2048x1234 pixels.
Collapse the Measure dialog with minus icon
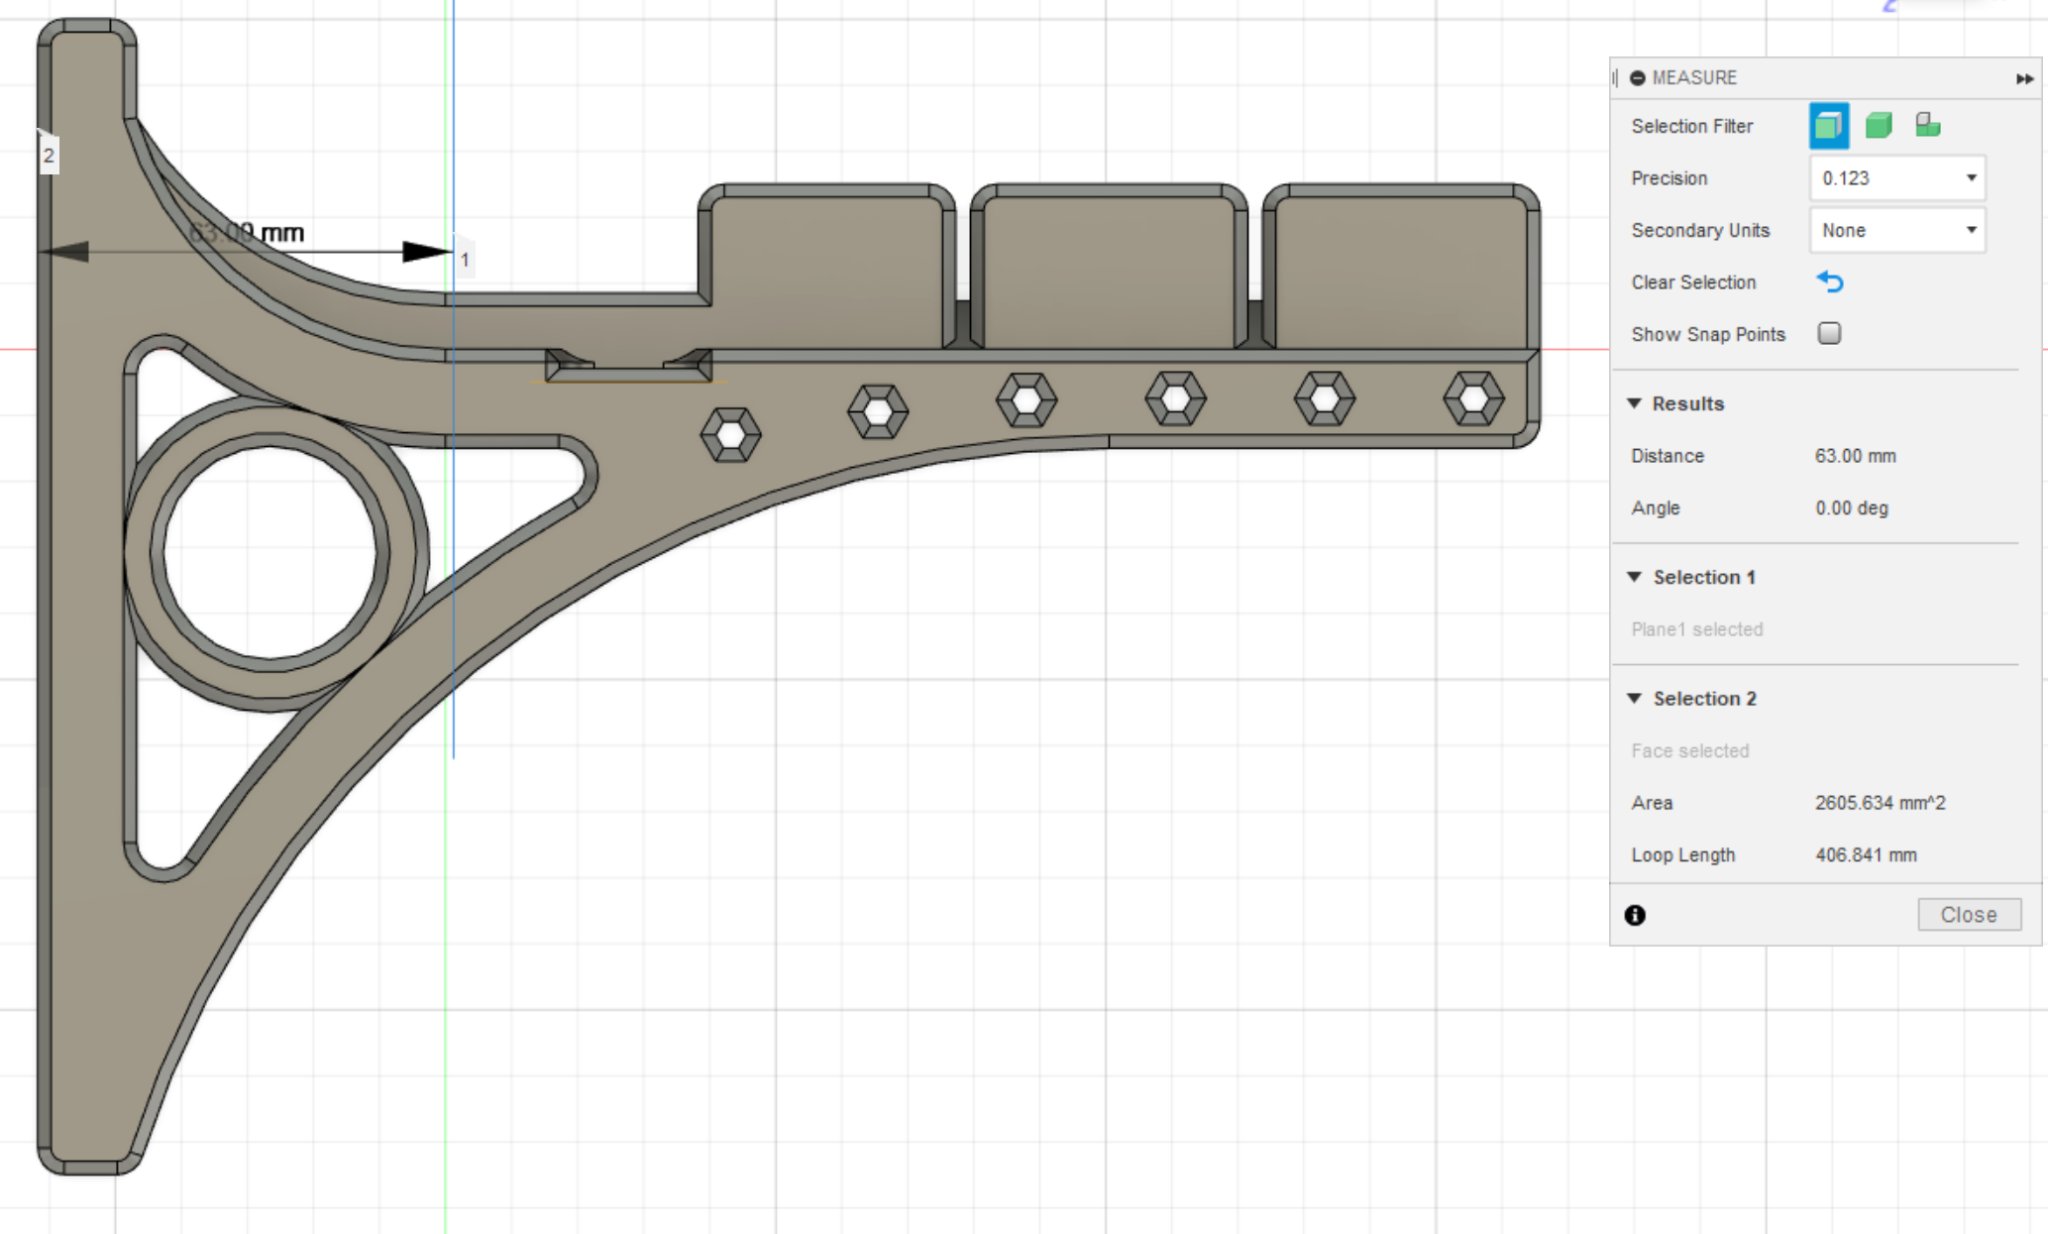(x=1637, y=78)
